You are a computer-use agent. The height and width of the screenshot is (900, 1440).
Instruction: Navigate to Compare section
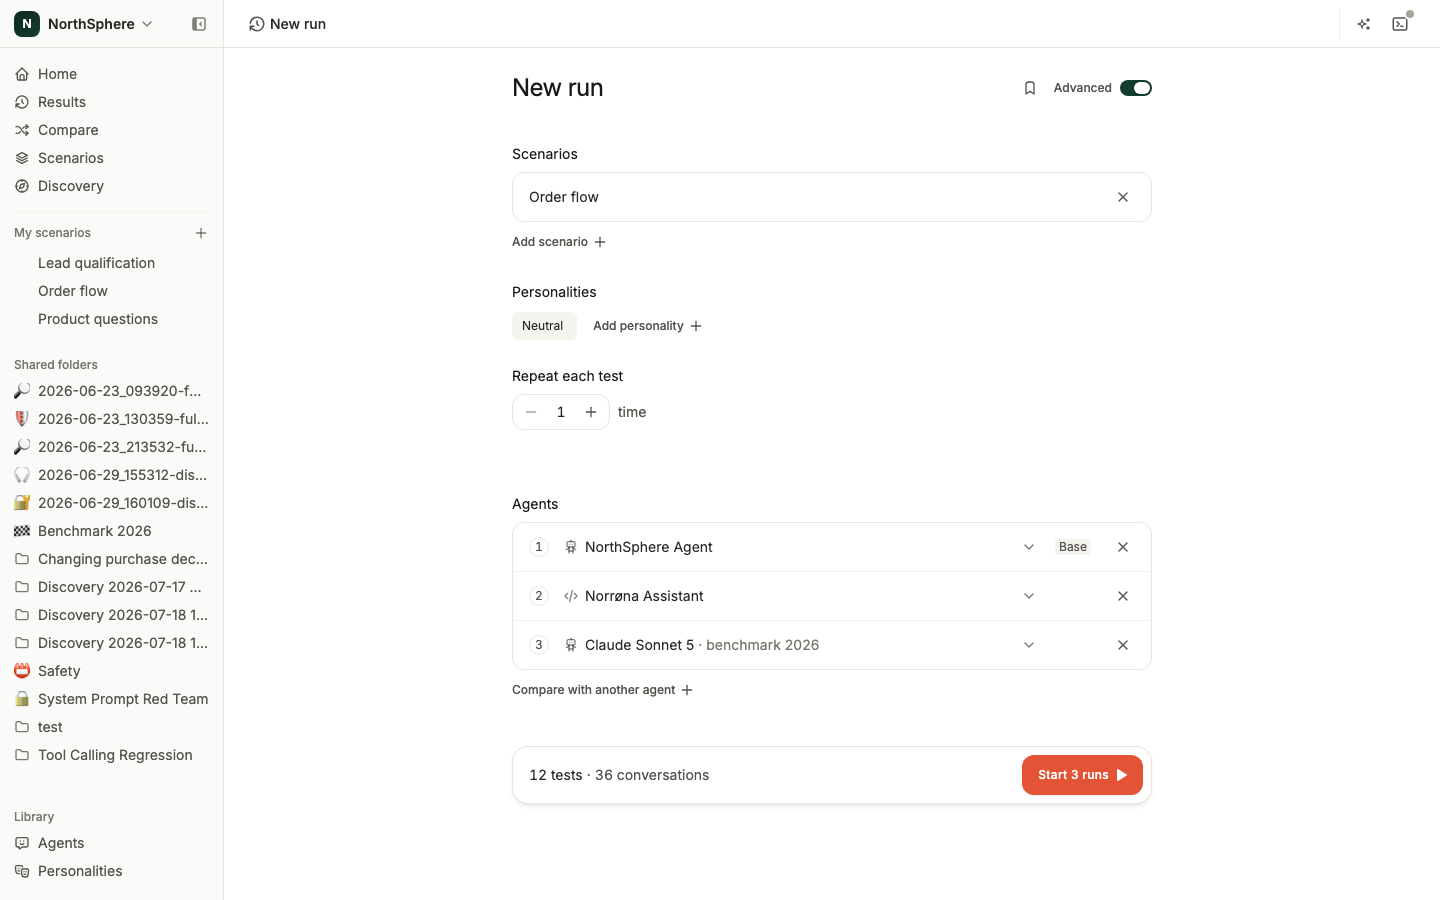tap(111, 130)
